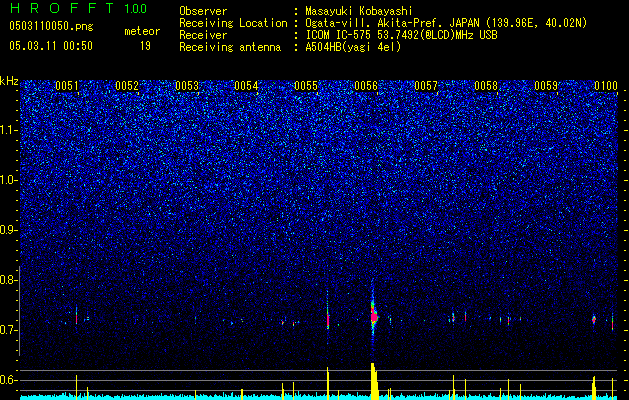Click the 0051 time marker
629x400 pixels.
[x=67, y=86]
